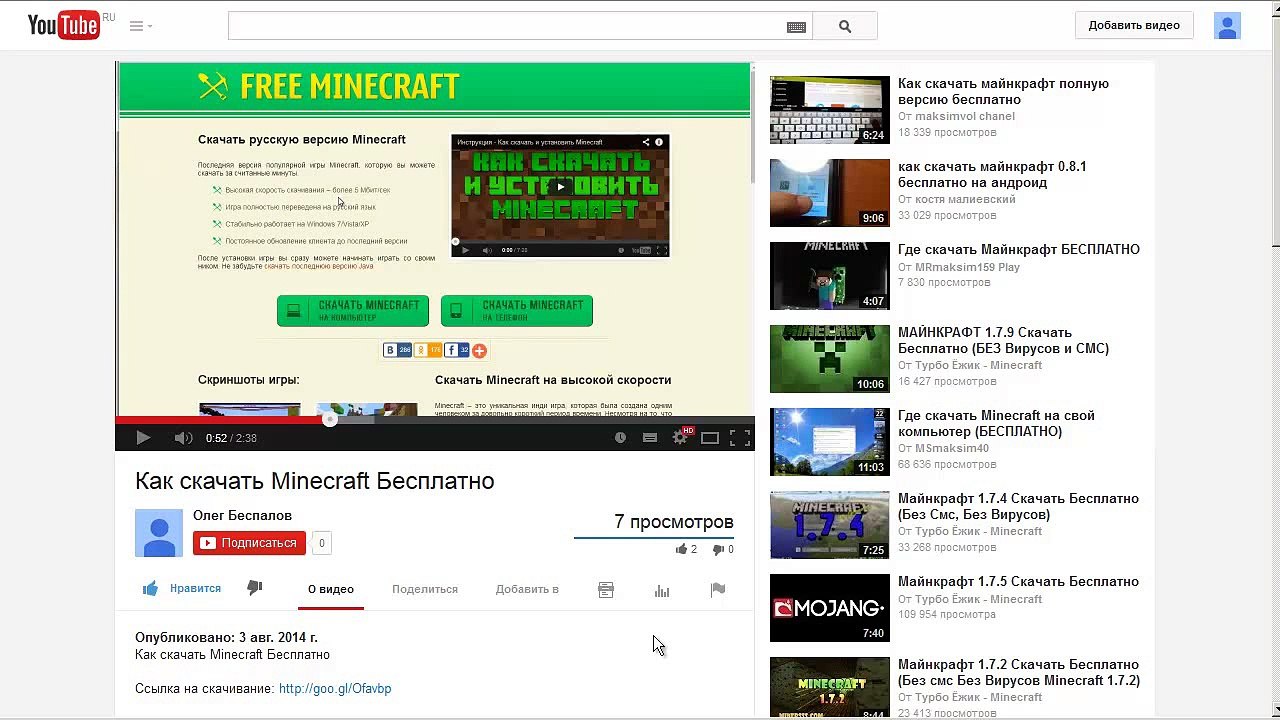Open the 1.7.4 thumbnail with duration 7:25
The image size is (1280, 720).
[x=829, y=525]
